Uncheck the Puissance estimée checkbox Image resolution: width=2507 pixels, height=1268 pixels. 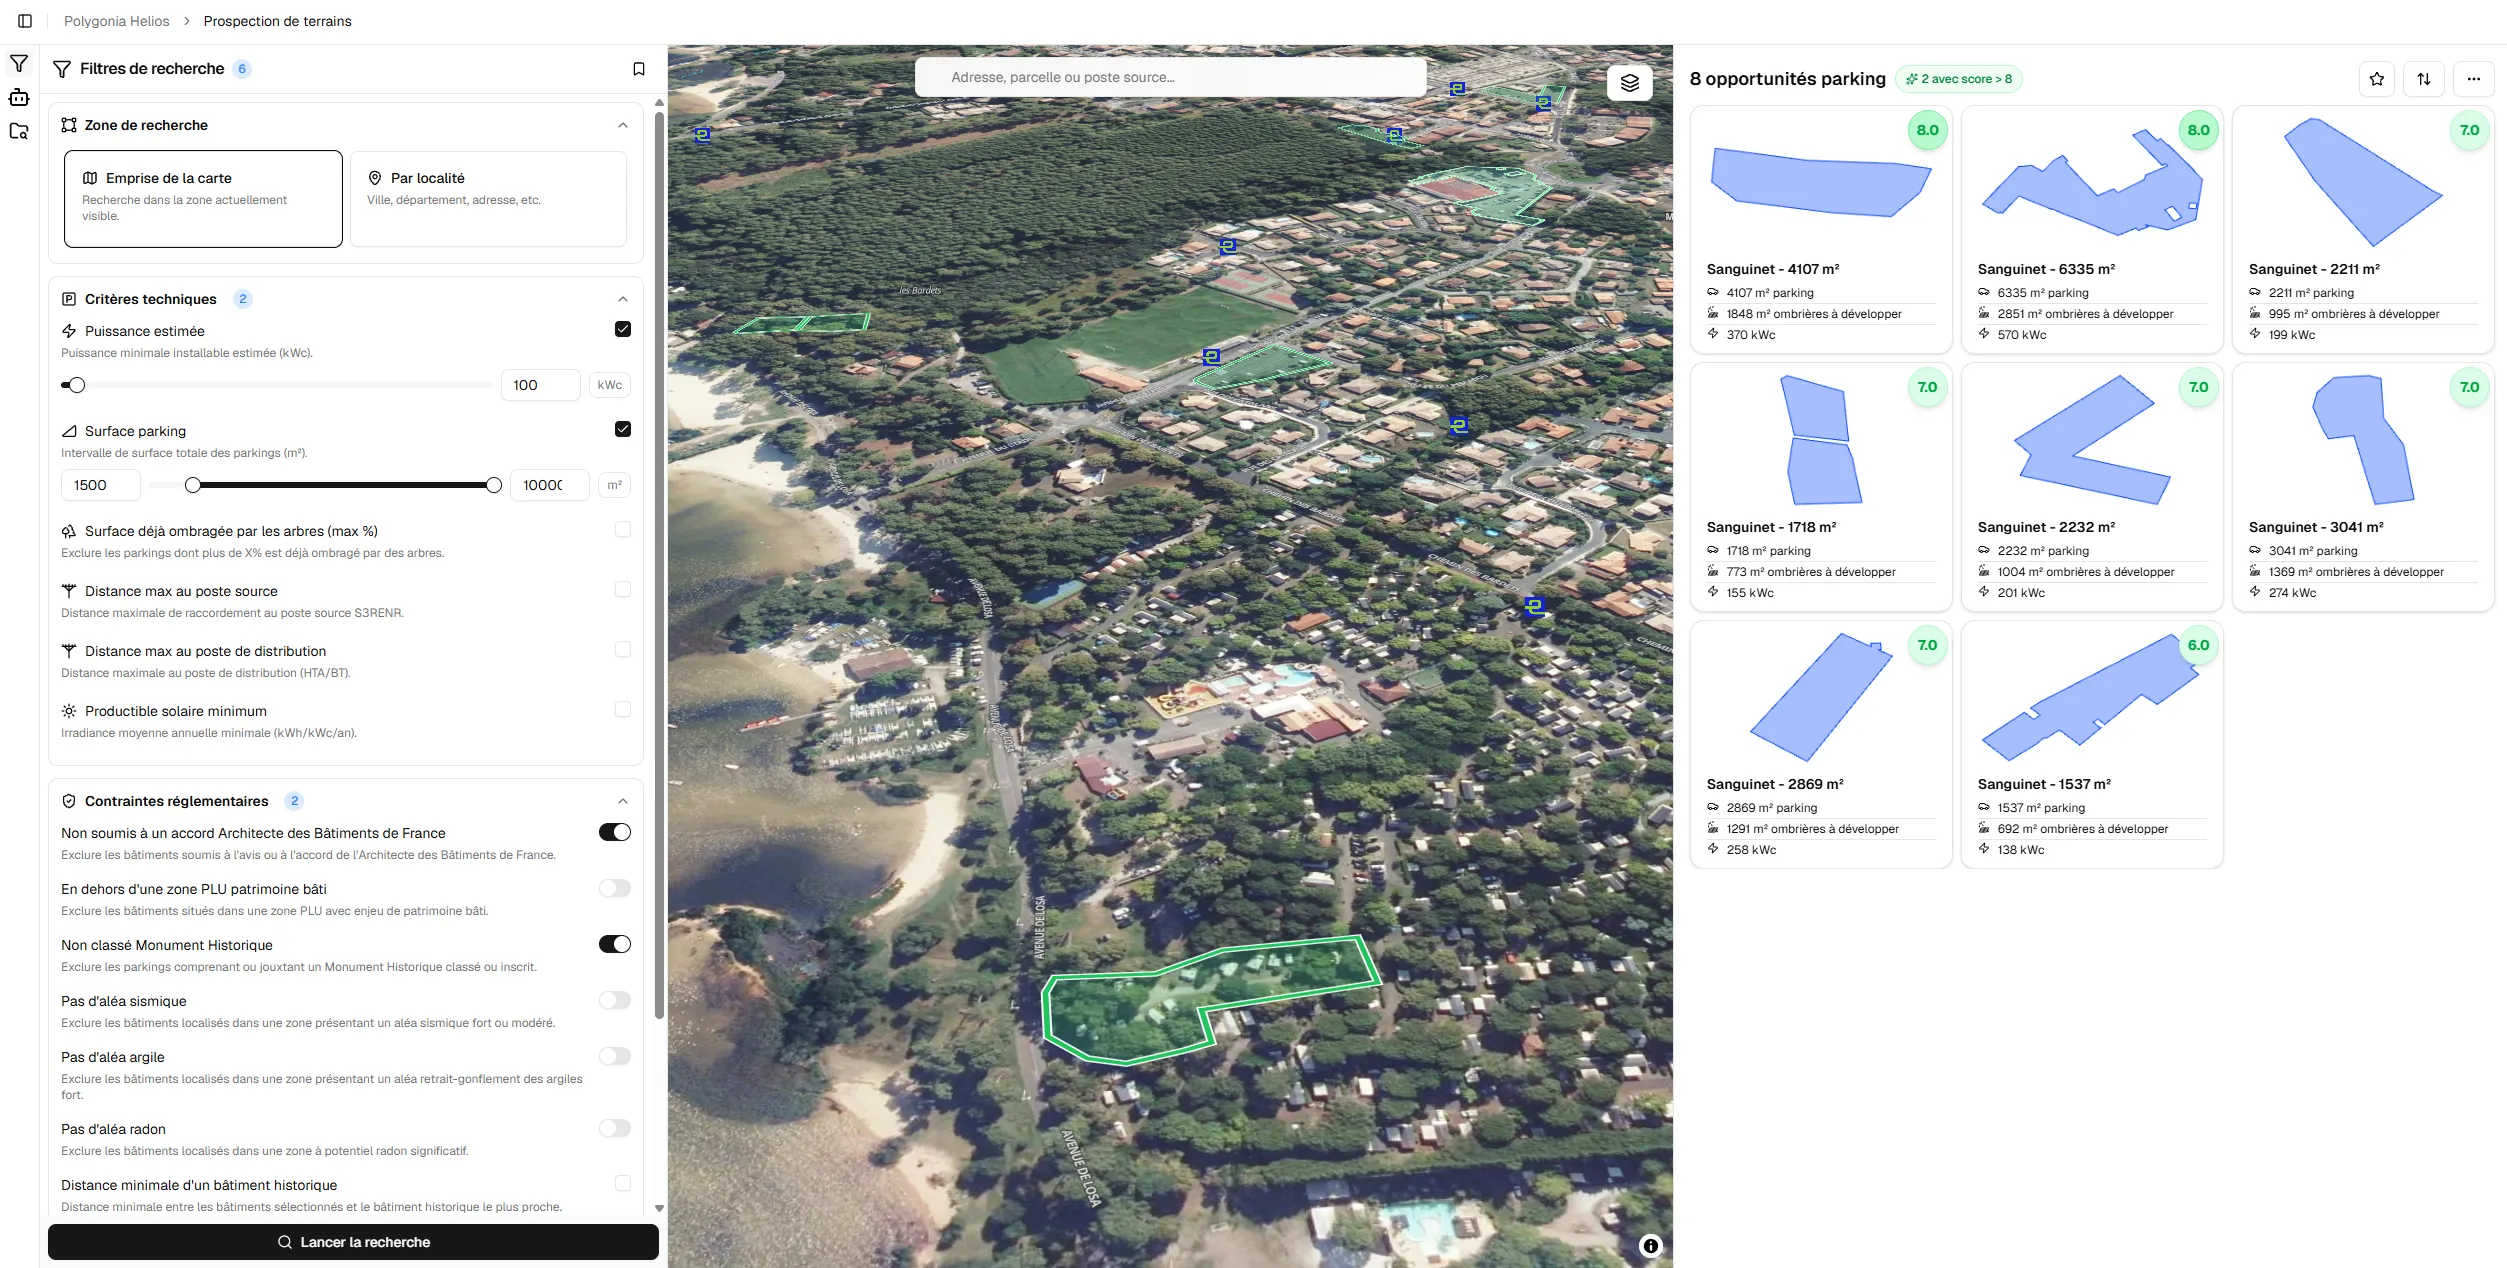coord(623,329)
